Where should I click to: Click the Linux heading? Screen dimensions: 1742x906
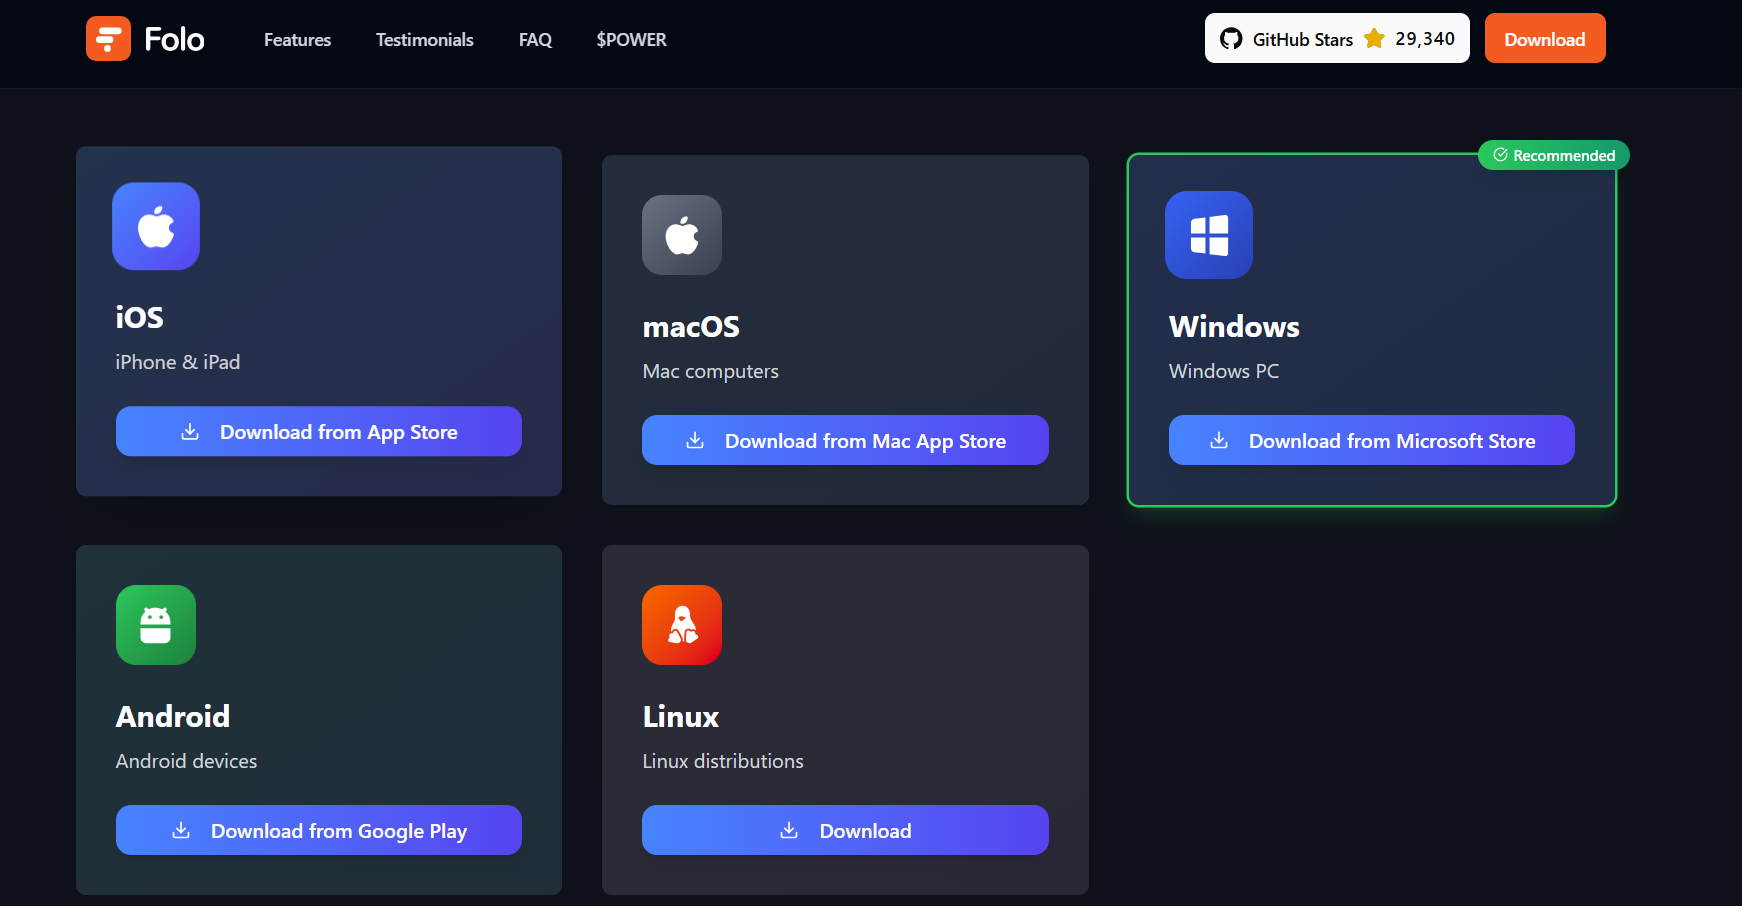[681, 717]
